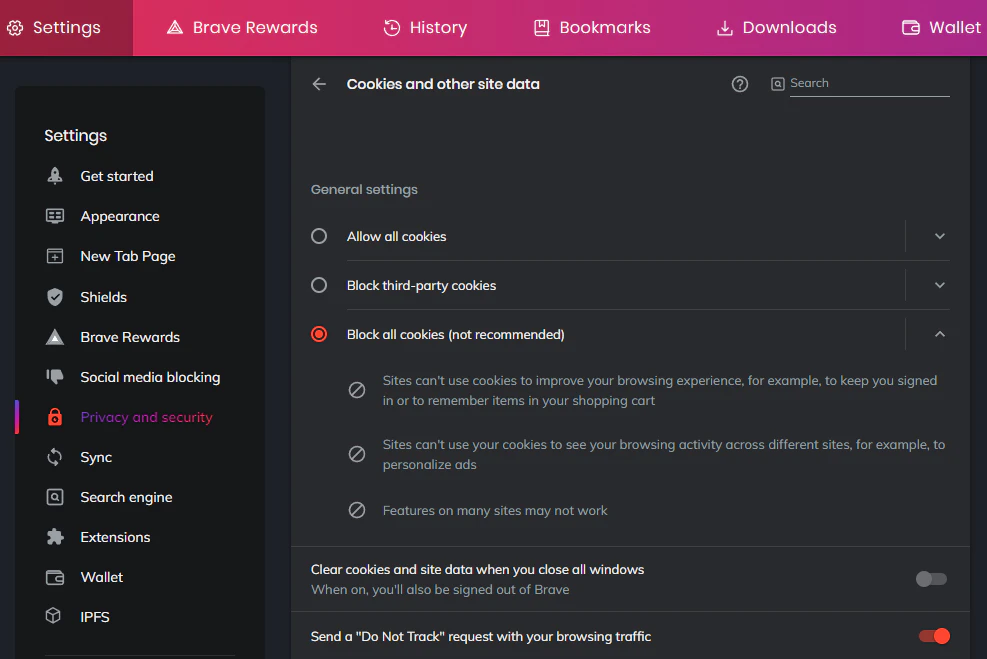Open Get started settings section
Viewport: 987px width, 659px height.
117,176
